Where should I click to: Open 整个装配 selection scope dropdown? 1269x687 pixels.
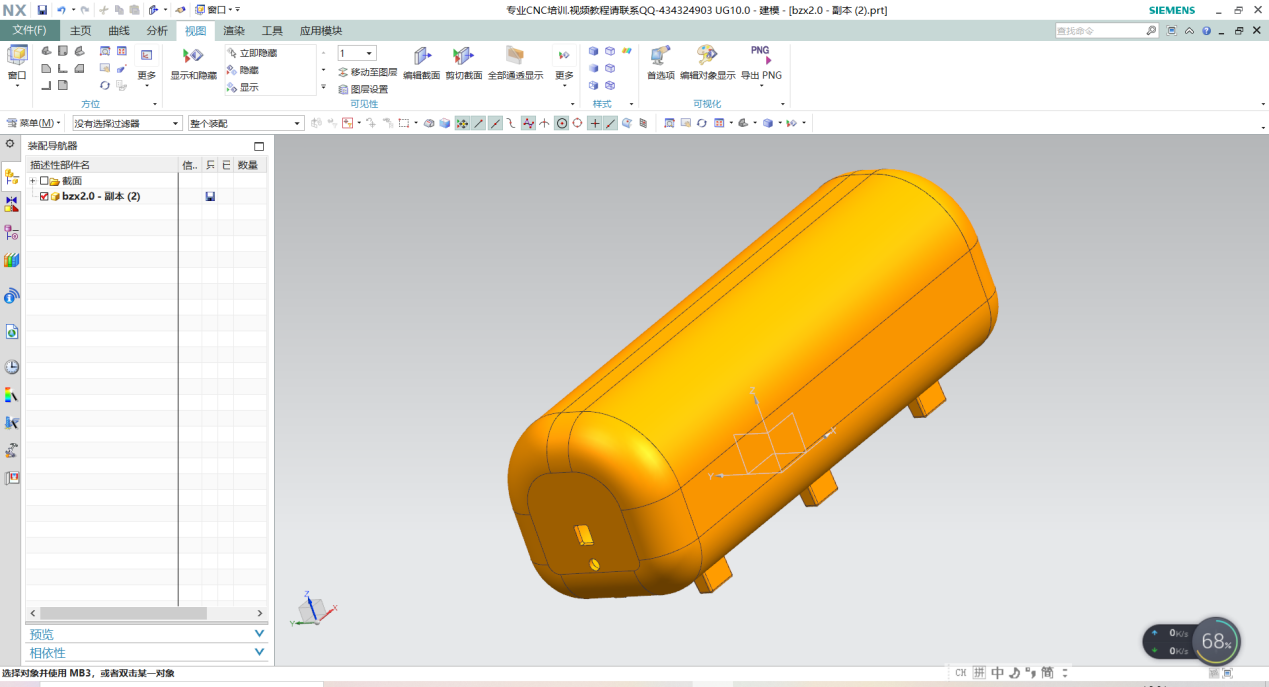[x=245, y=123]
